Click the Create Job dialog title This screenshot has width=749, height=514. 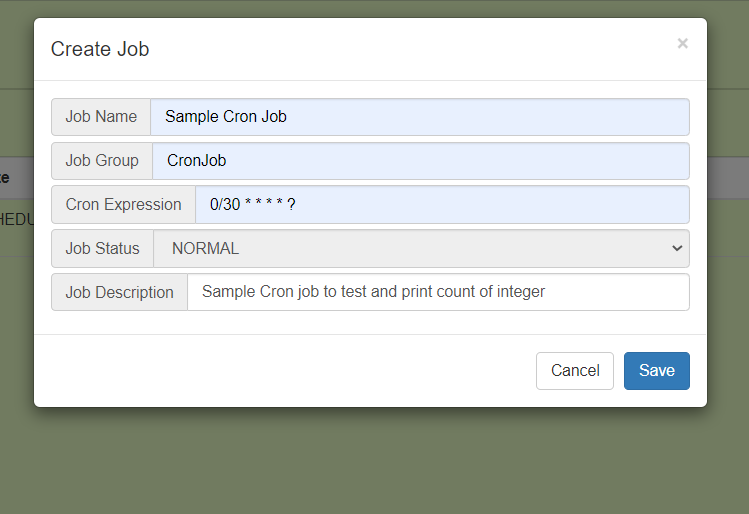[x=100, y=49]
